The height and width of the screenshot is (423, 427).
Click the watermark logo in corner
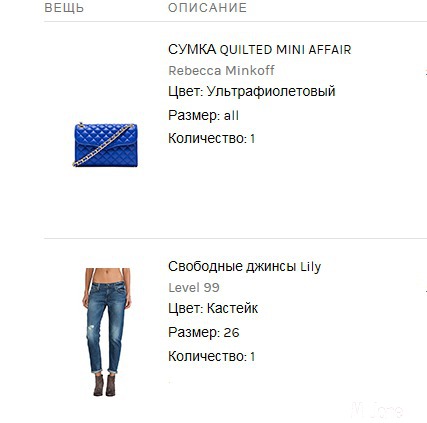pyautogui.click(x=378, y=410)
